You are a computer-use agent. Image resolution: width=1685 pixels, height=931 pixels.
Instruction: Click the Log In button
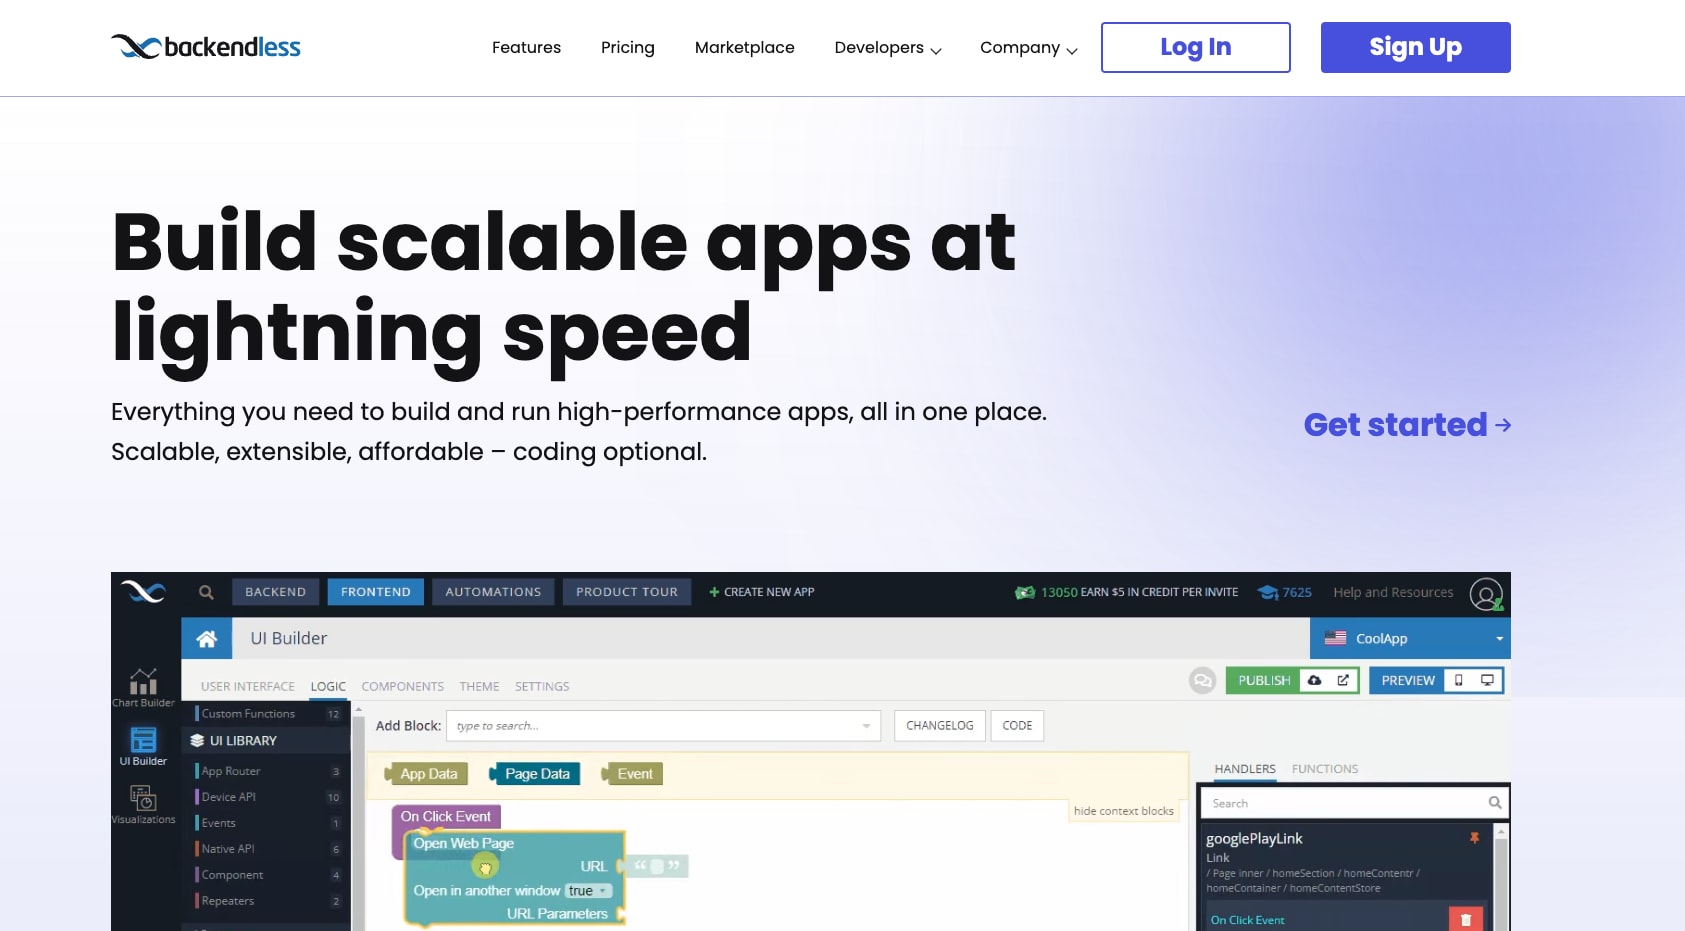tap(1195, 47)
